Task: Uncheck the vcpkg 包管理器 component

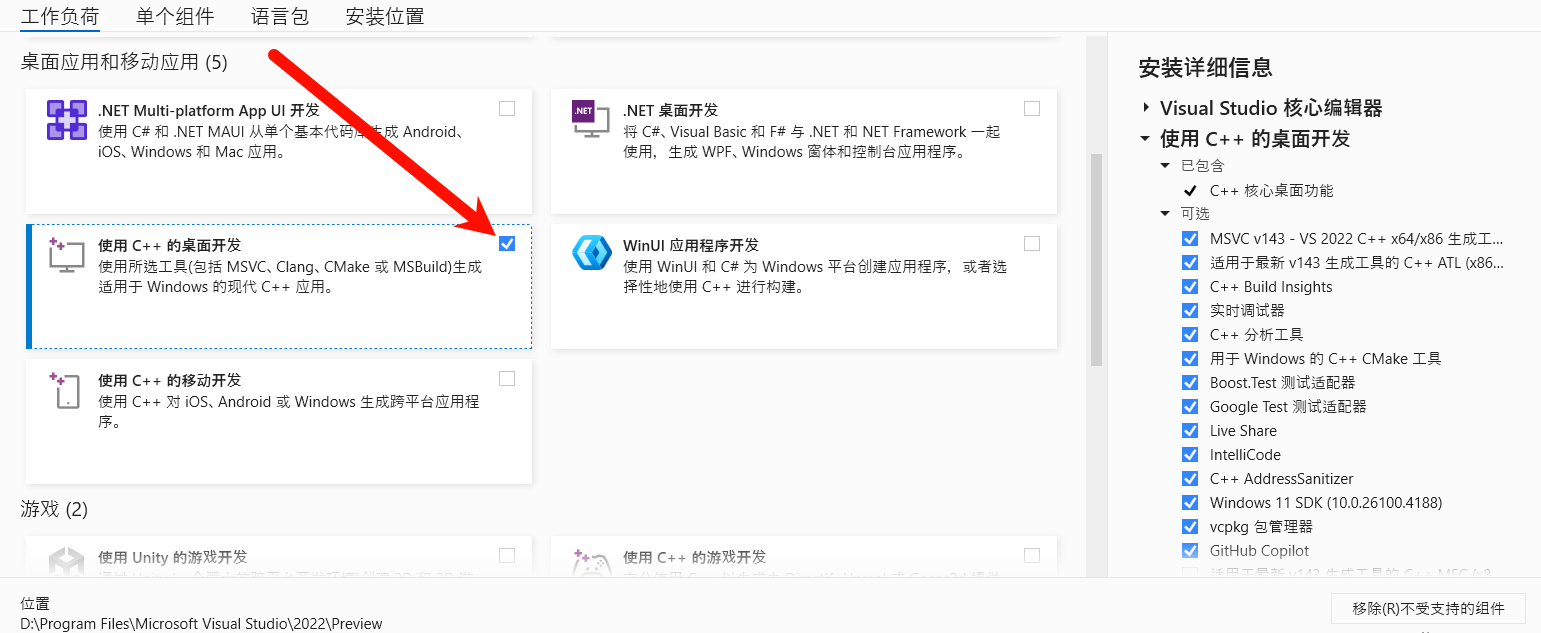Action: (1190, 527)
